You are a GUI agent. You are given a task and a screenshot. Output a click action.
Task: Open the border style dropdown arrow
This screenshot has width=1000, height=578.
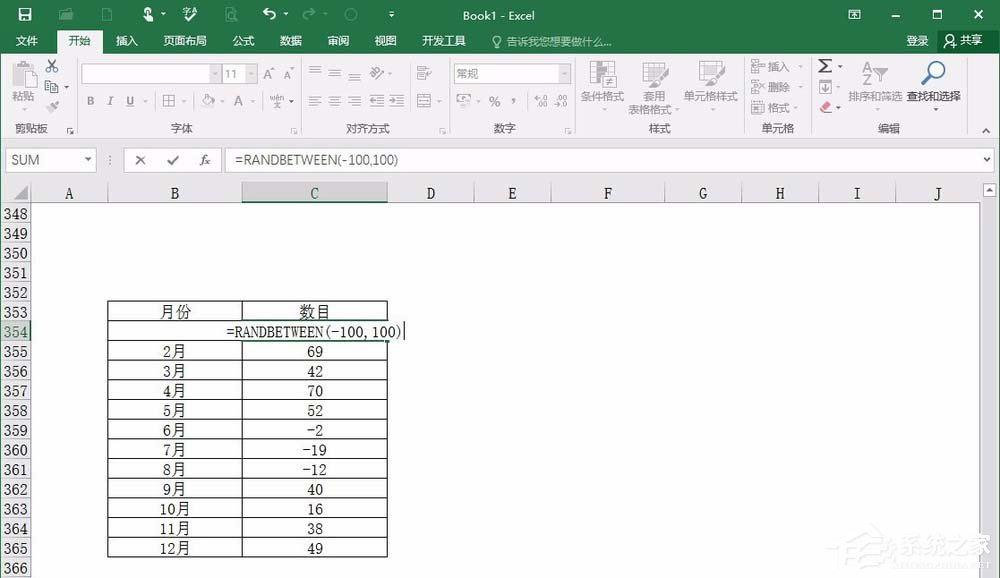(x=184, y=101)
